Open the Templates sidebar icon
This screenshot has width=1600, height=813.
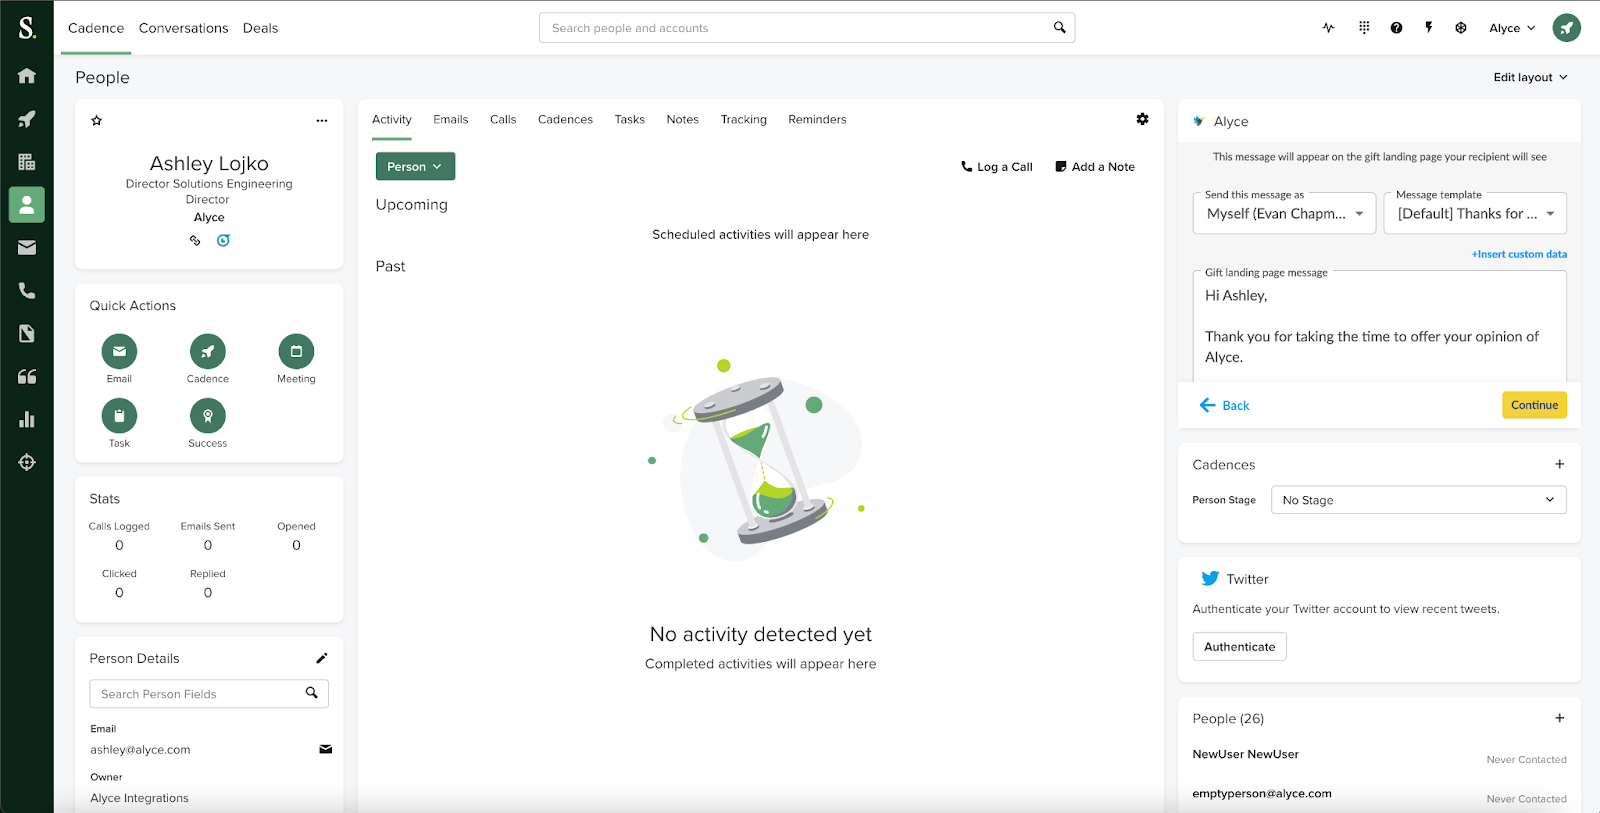pos(27,334)
